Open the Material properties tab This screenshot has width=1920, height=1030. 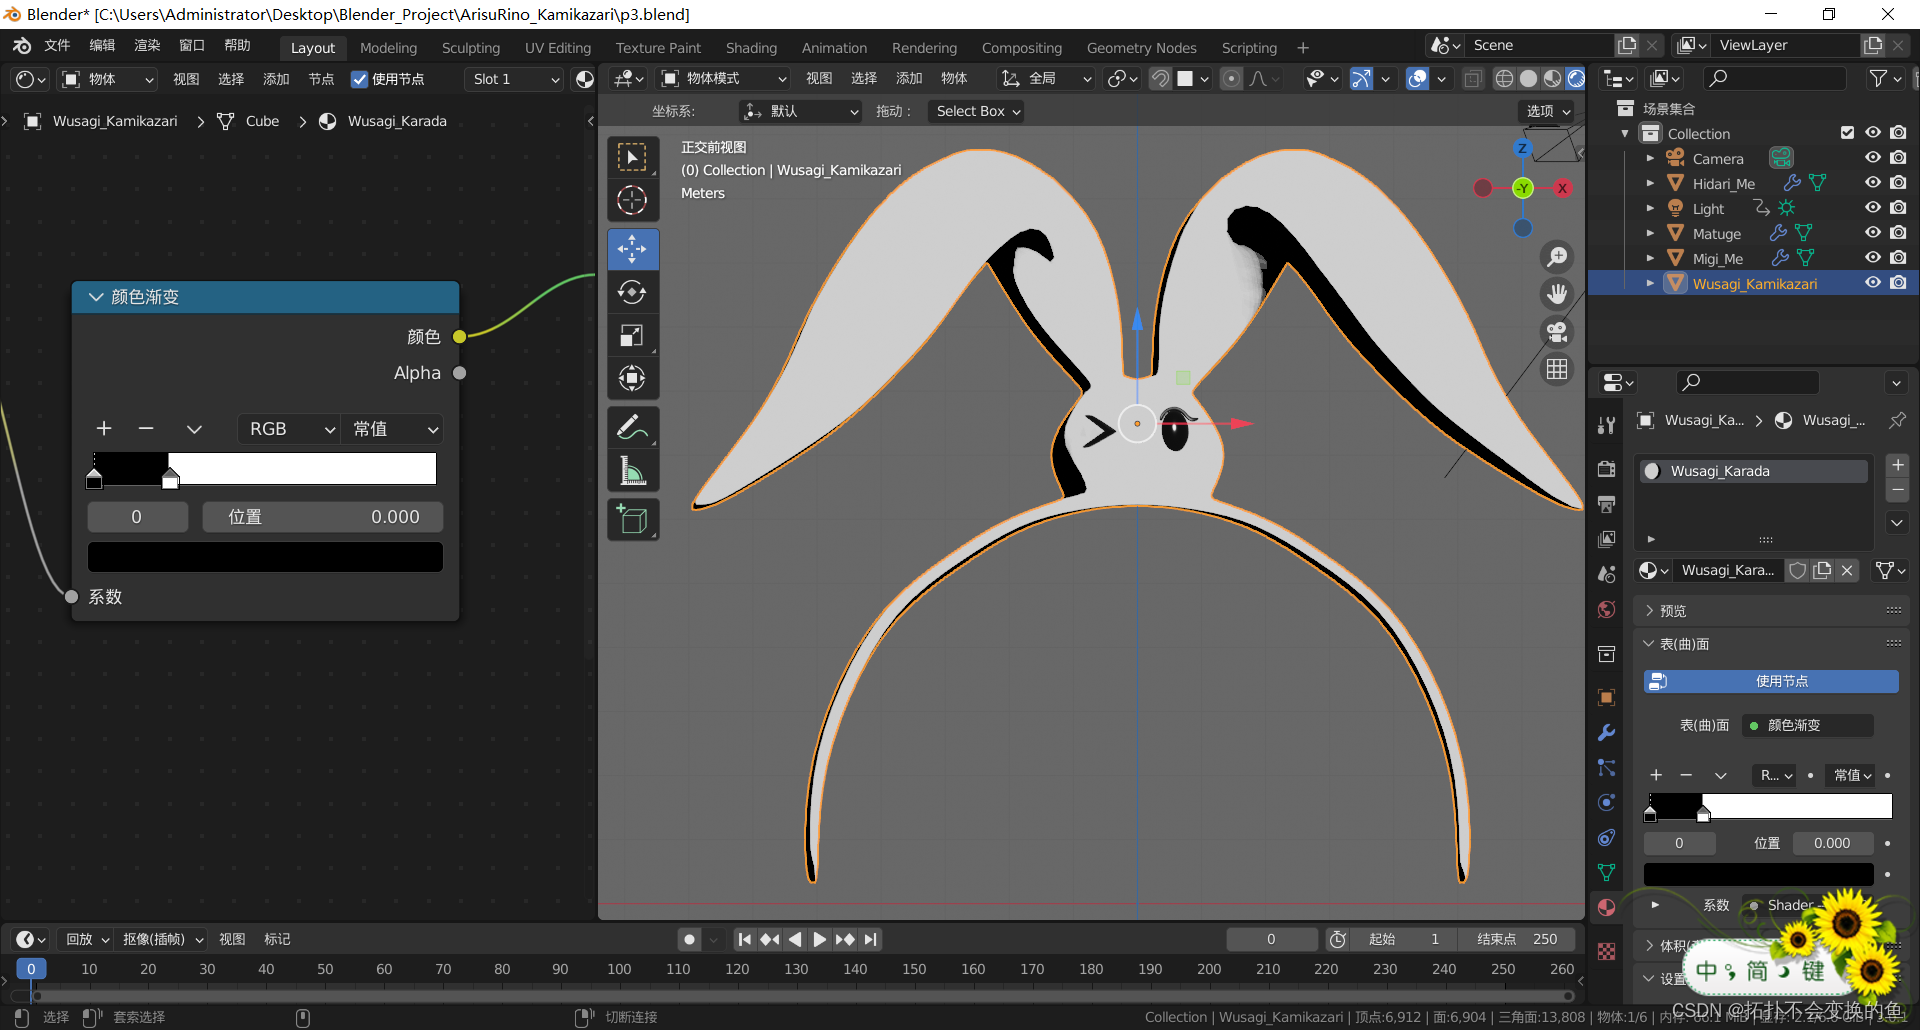point(1606,907)
